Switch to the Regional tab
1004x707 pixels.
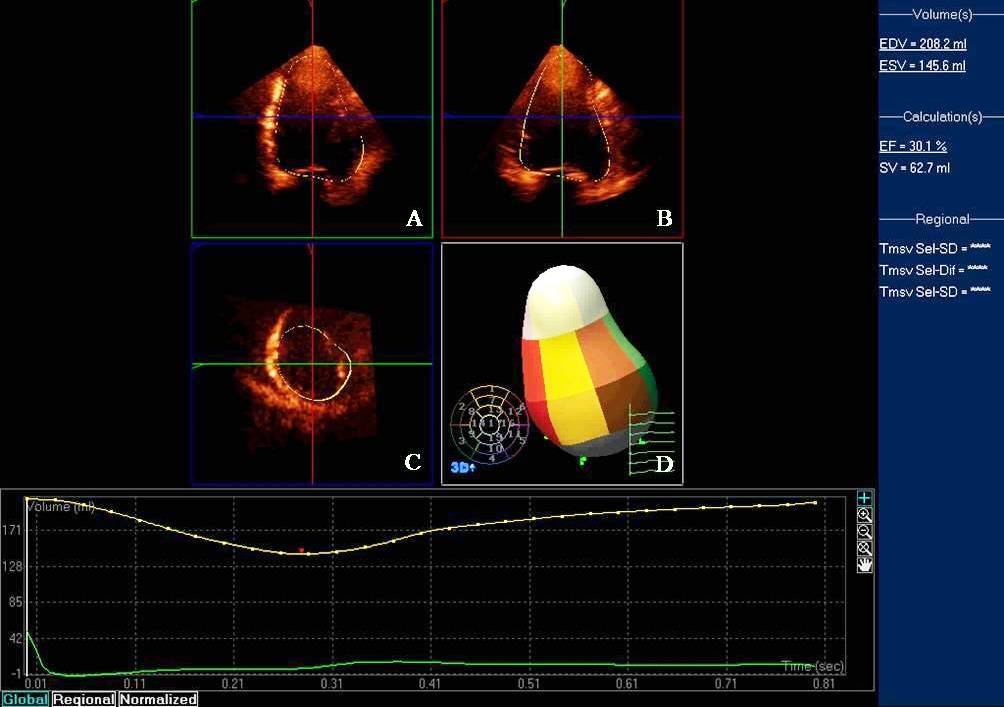tap(84, 699)
